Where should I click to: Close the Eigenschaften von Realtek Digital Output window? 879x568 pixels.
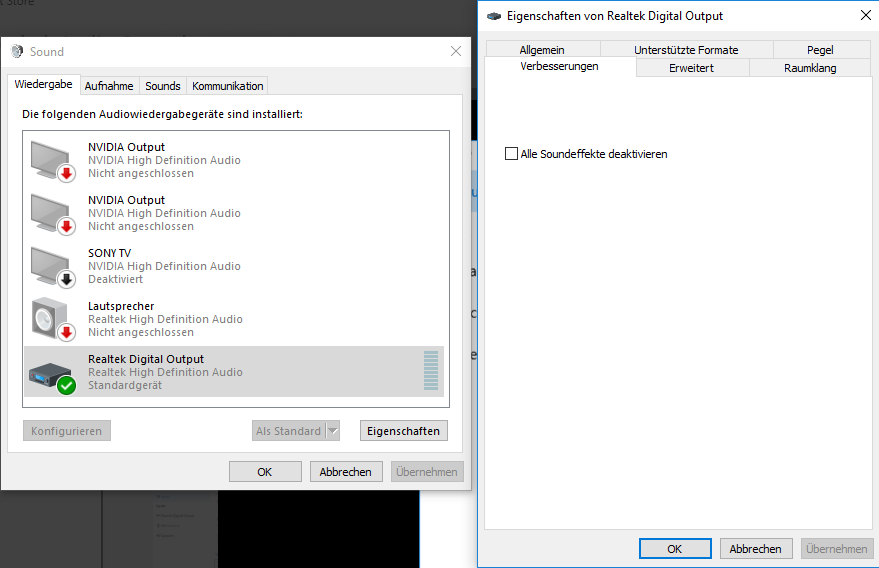866,15
